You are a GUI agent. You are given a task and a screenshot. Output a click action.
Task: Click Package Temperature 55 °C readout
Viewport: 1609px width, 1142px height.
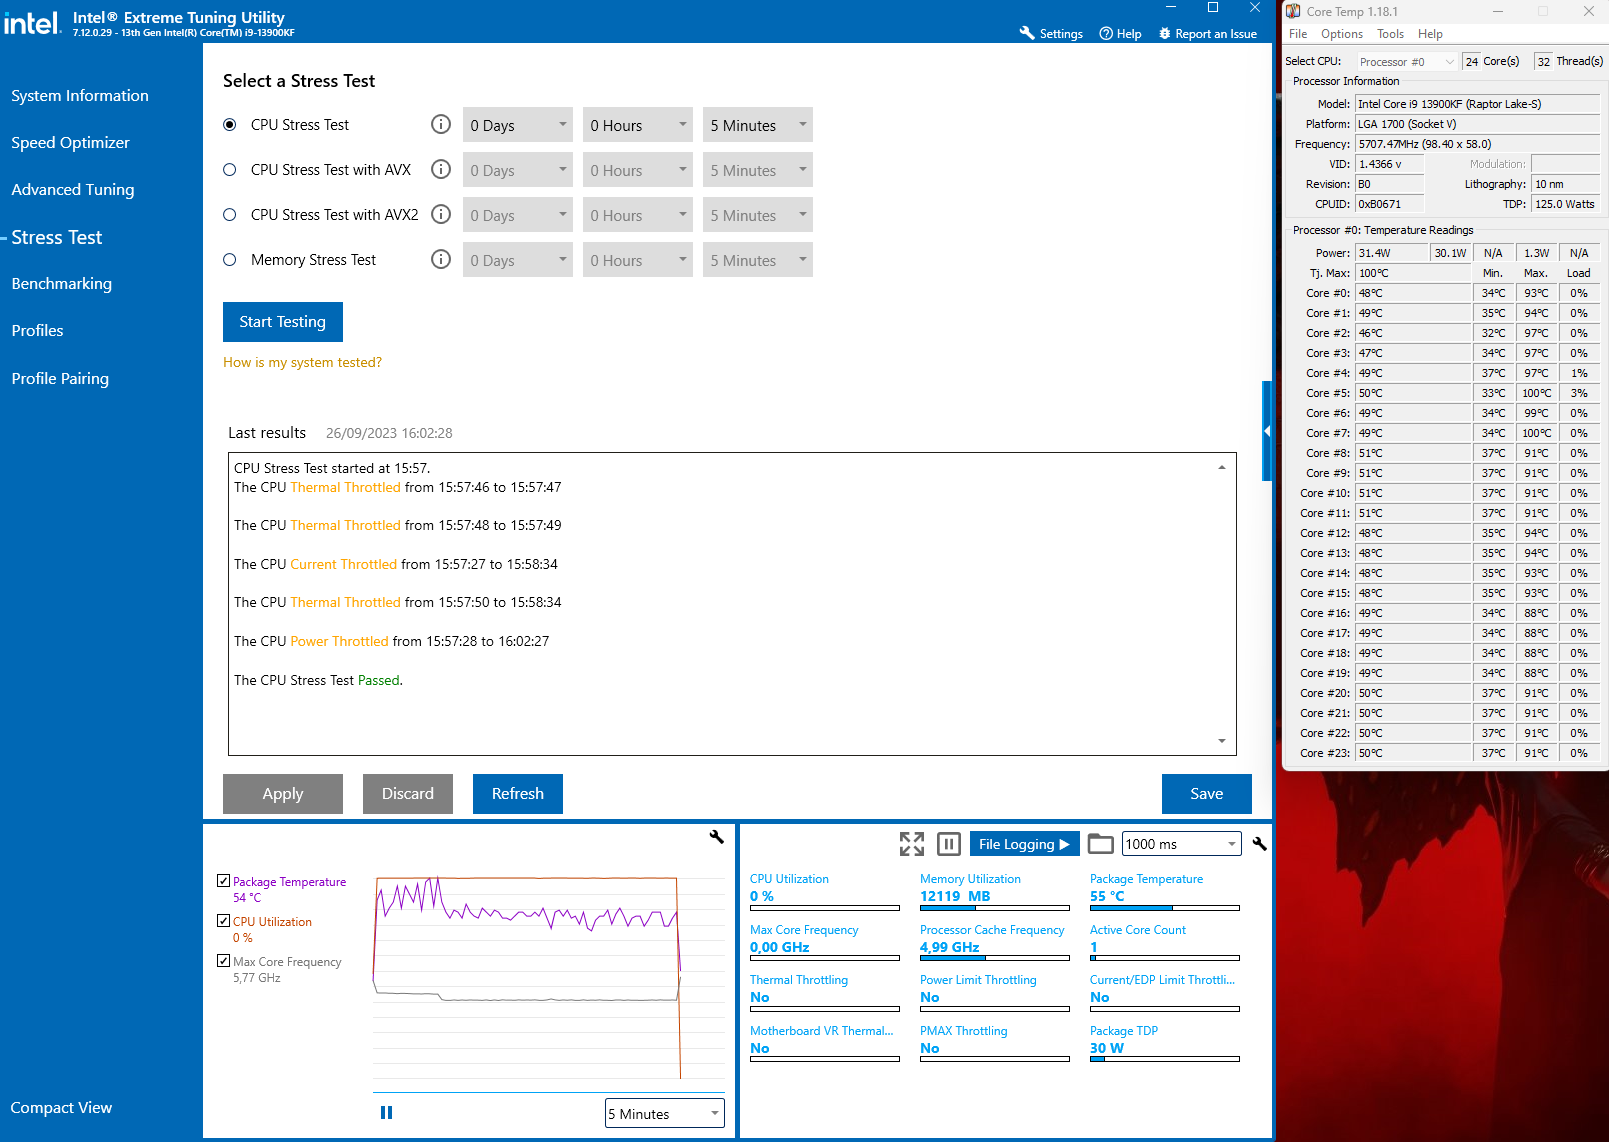coord(1107,896)
